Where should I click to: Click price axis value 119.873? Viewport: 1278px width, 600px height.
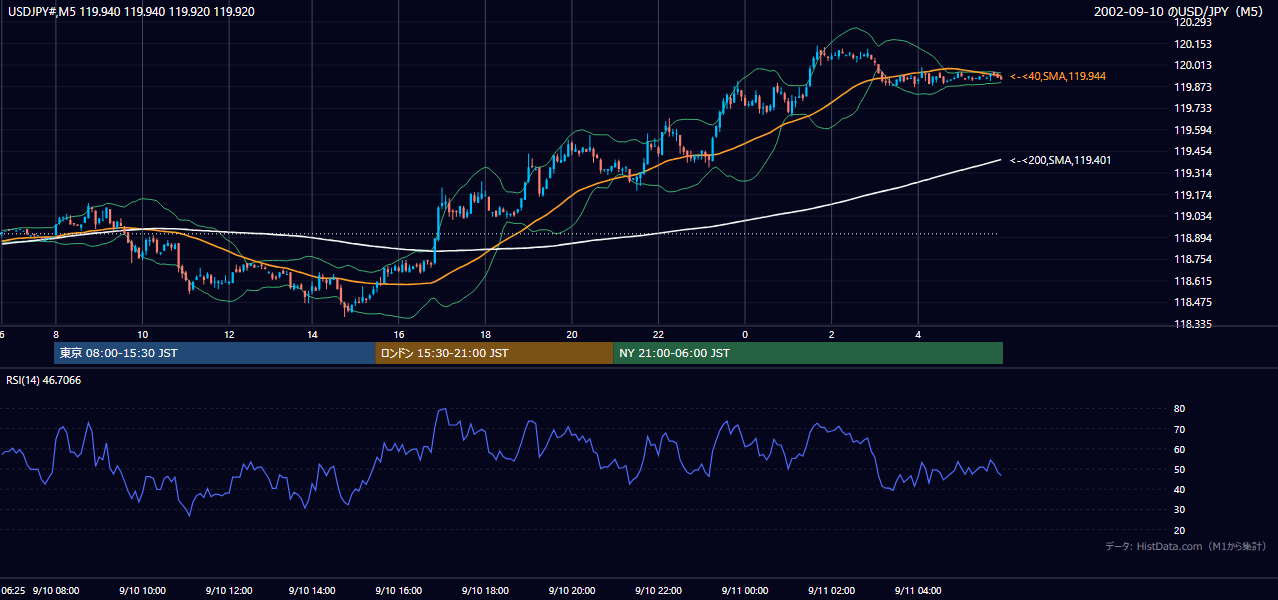(x=1192, y=87)
